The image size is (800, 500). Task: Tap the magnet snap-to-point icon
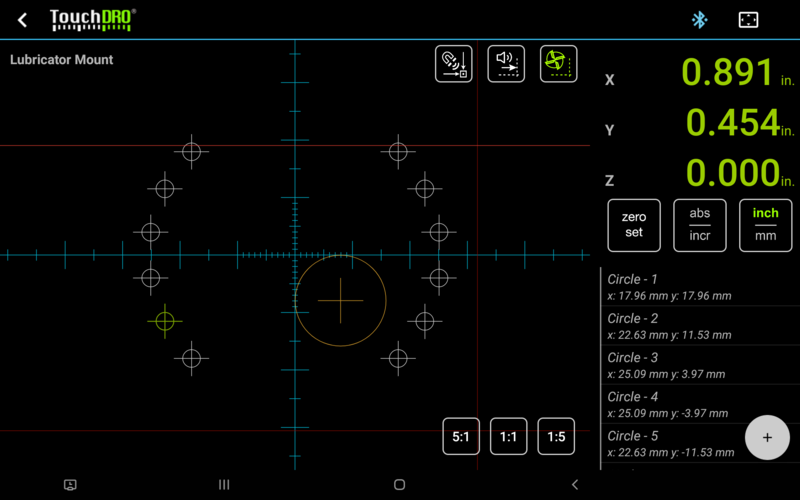pos(454,64)
